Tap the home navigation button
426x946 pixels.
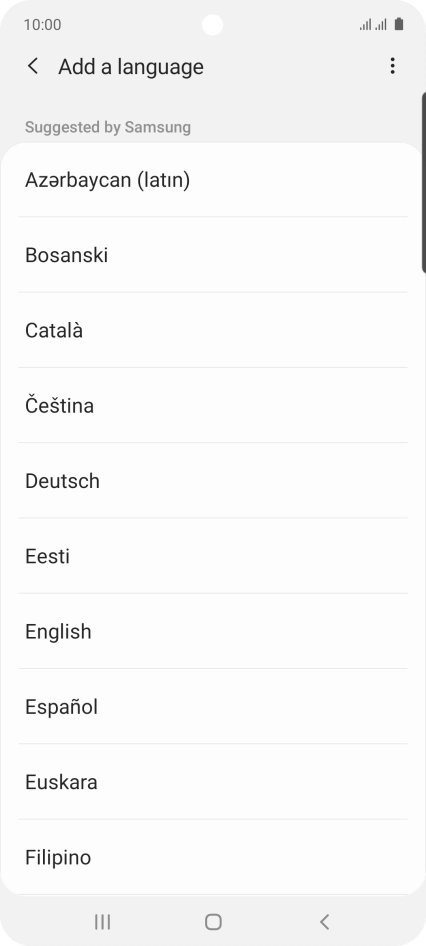(x=213, y=921)
